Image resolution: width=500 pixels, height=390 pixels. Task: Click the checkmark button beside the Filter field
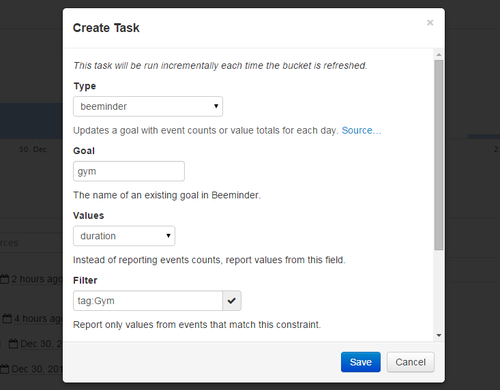click(232, 301)
